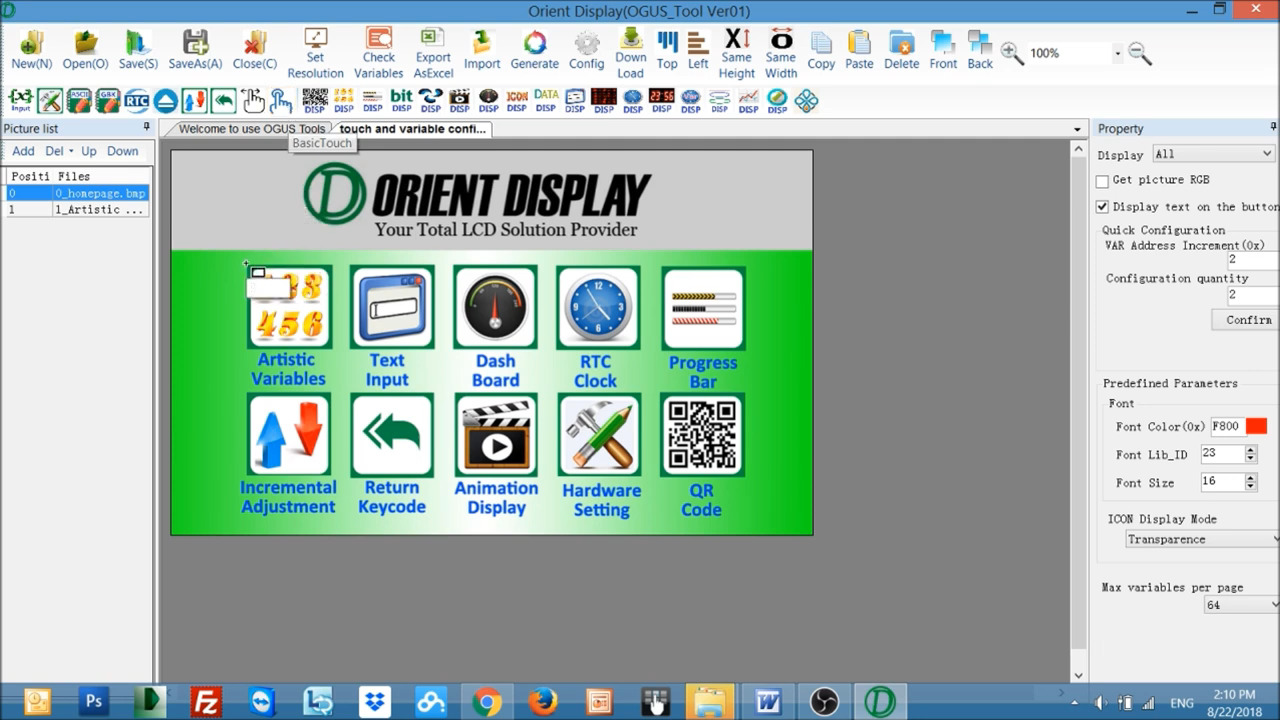Select the incremental adjustment arrows tool
This screenshot has height=720, width=1280.
195,100
